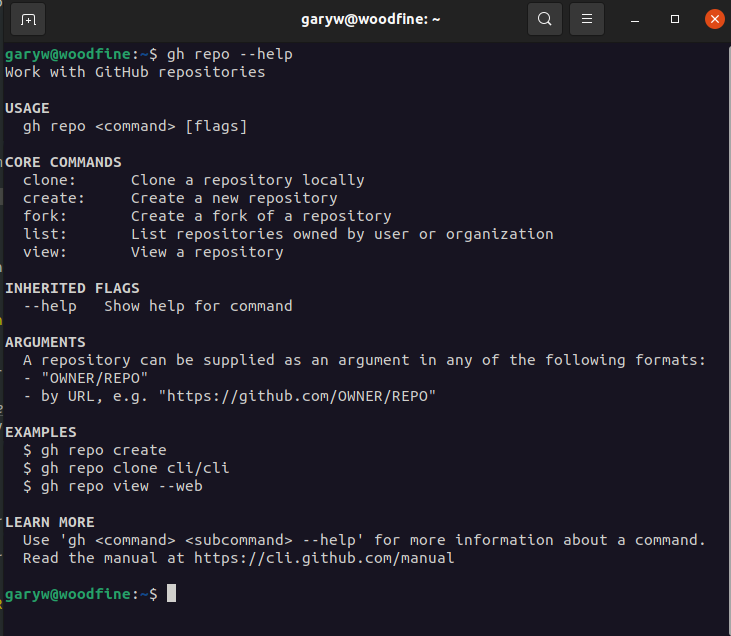Click 'gh repo <command> [flags]' line

[x=135, y=126]
